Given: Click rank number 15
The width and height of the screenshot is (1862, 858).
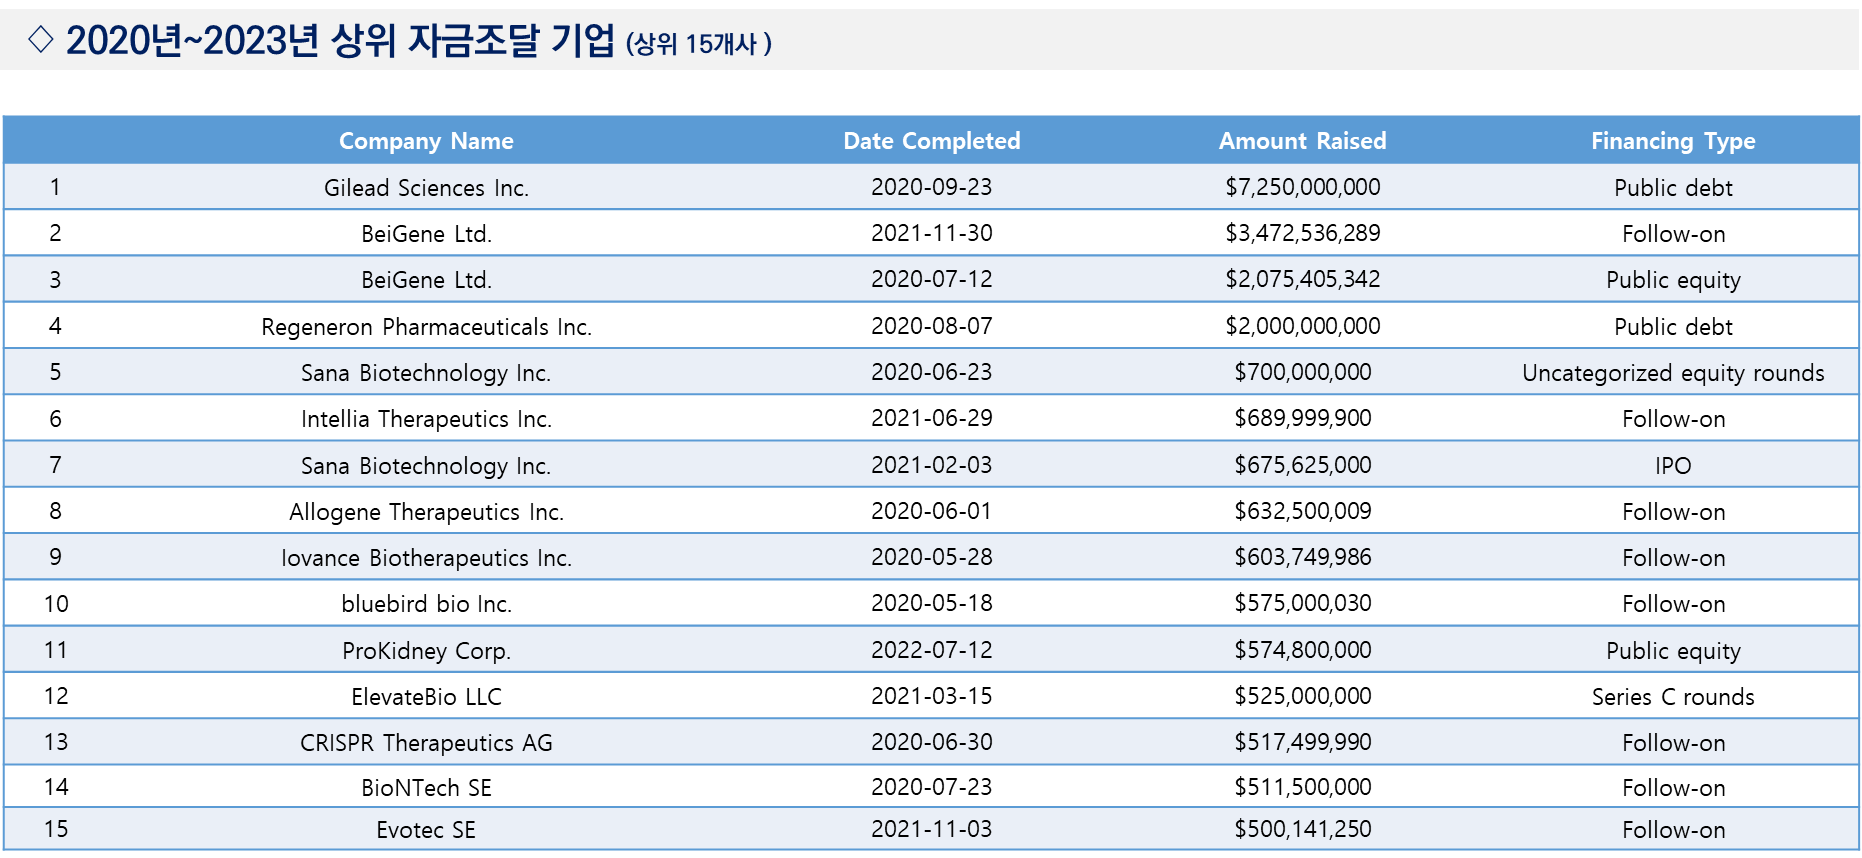Looking at the screenshot, I should pos(56,829).
